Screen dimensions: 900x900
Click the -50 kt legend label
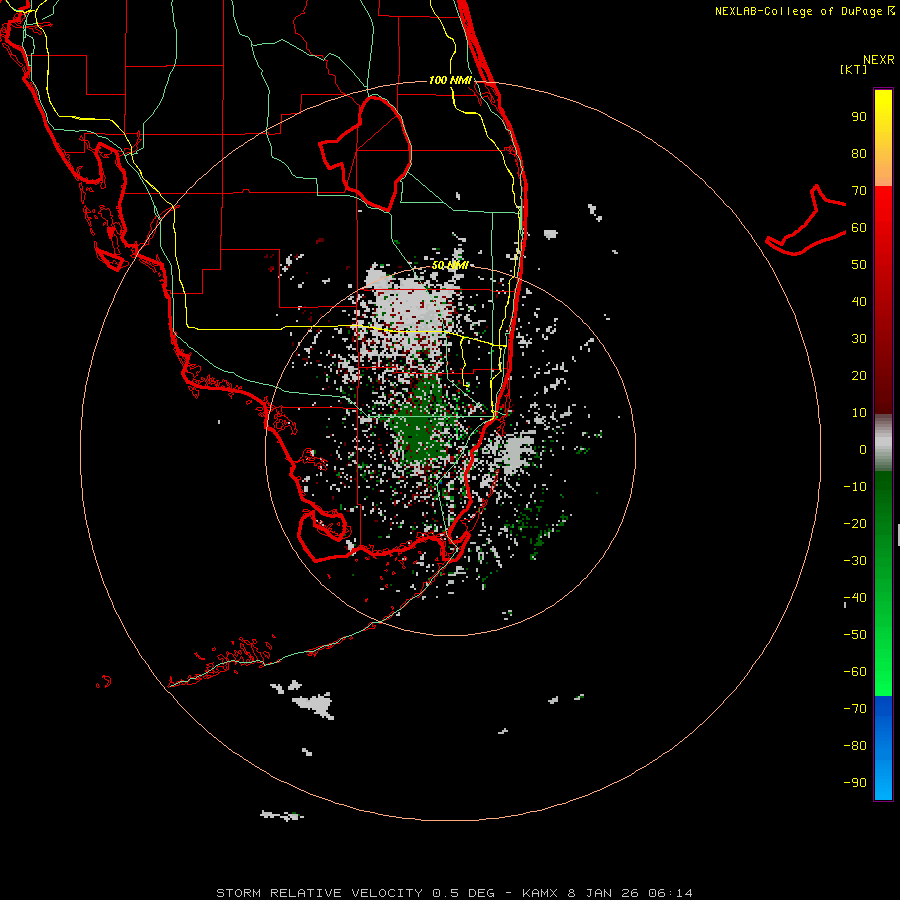click(x=855, y=635)
